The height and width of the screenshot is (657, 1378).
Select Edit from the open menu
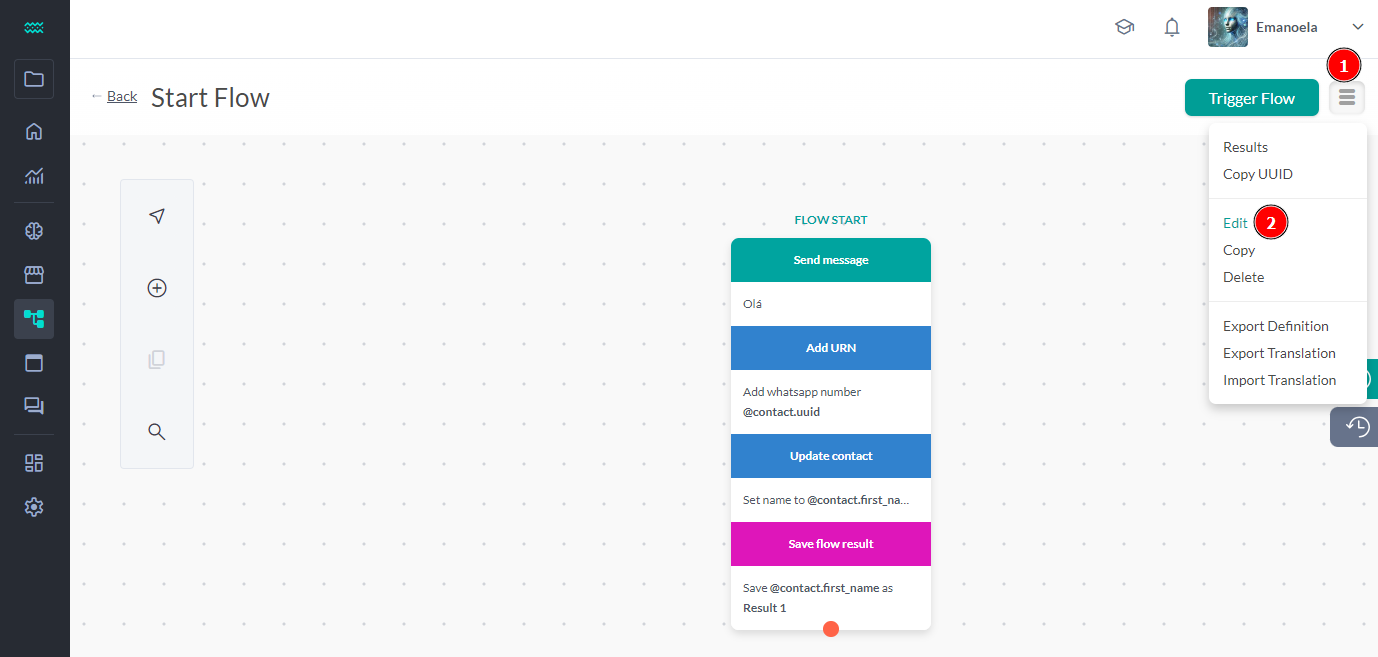click(1235, 222)
